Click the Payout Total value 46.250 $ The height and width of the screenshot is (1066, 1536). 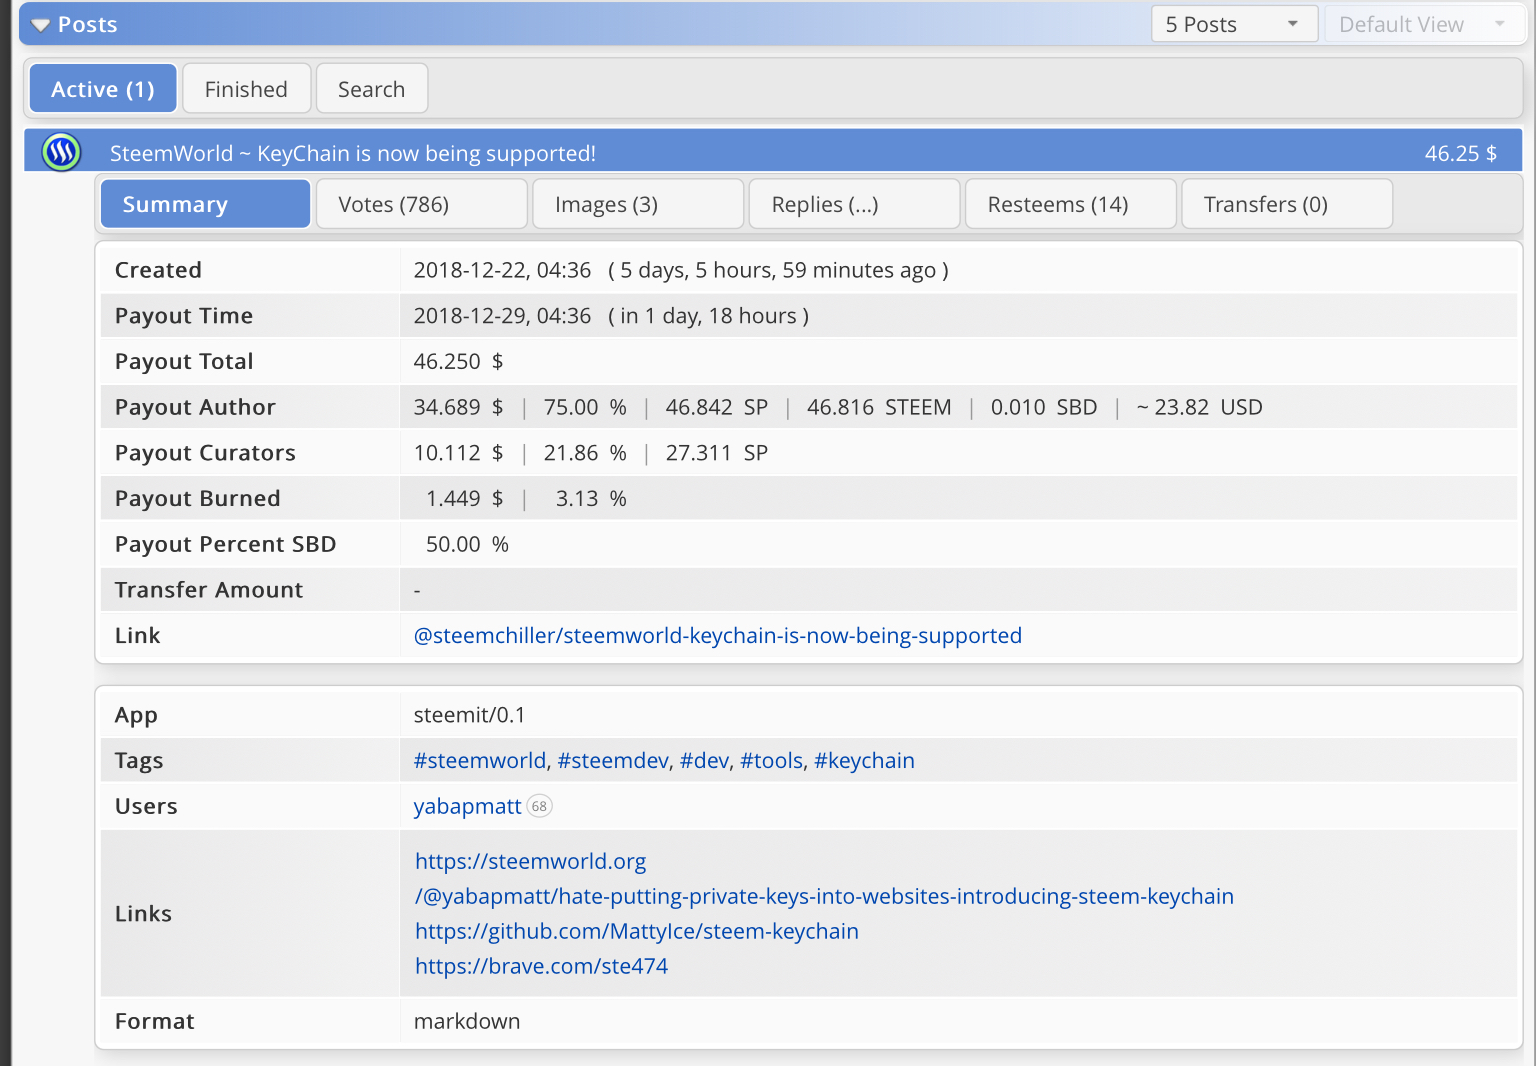coord(459,361)
